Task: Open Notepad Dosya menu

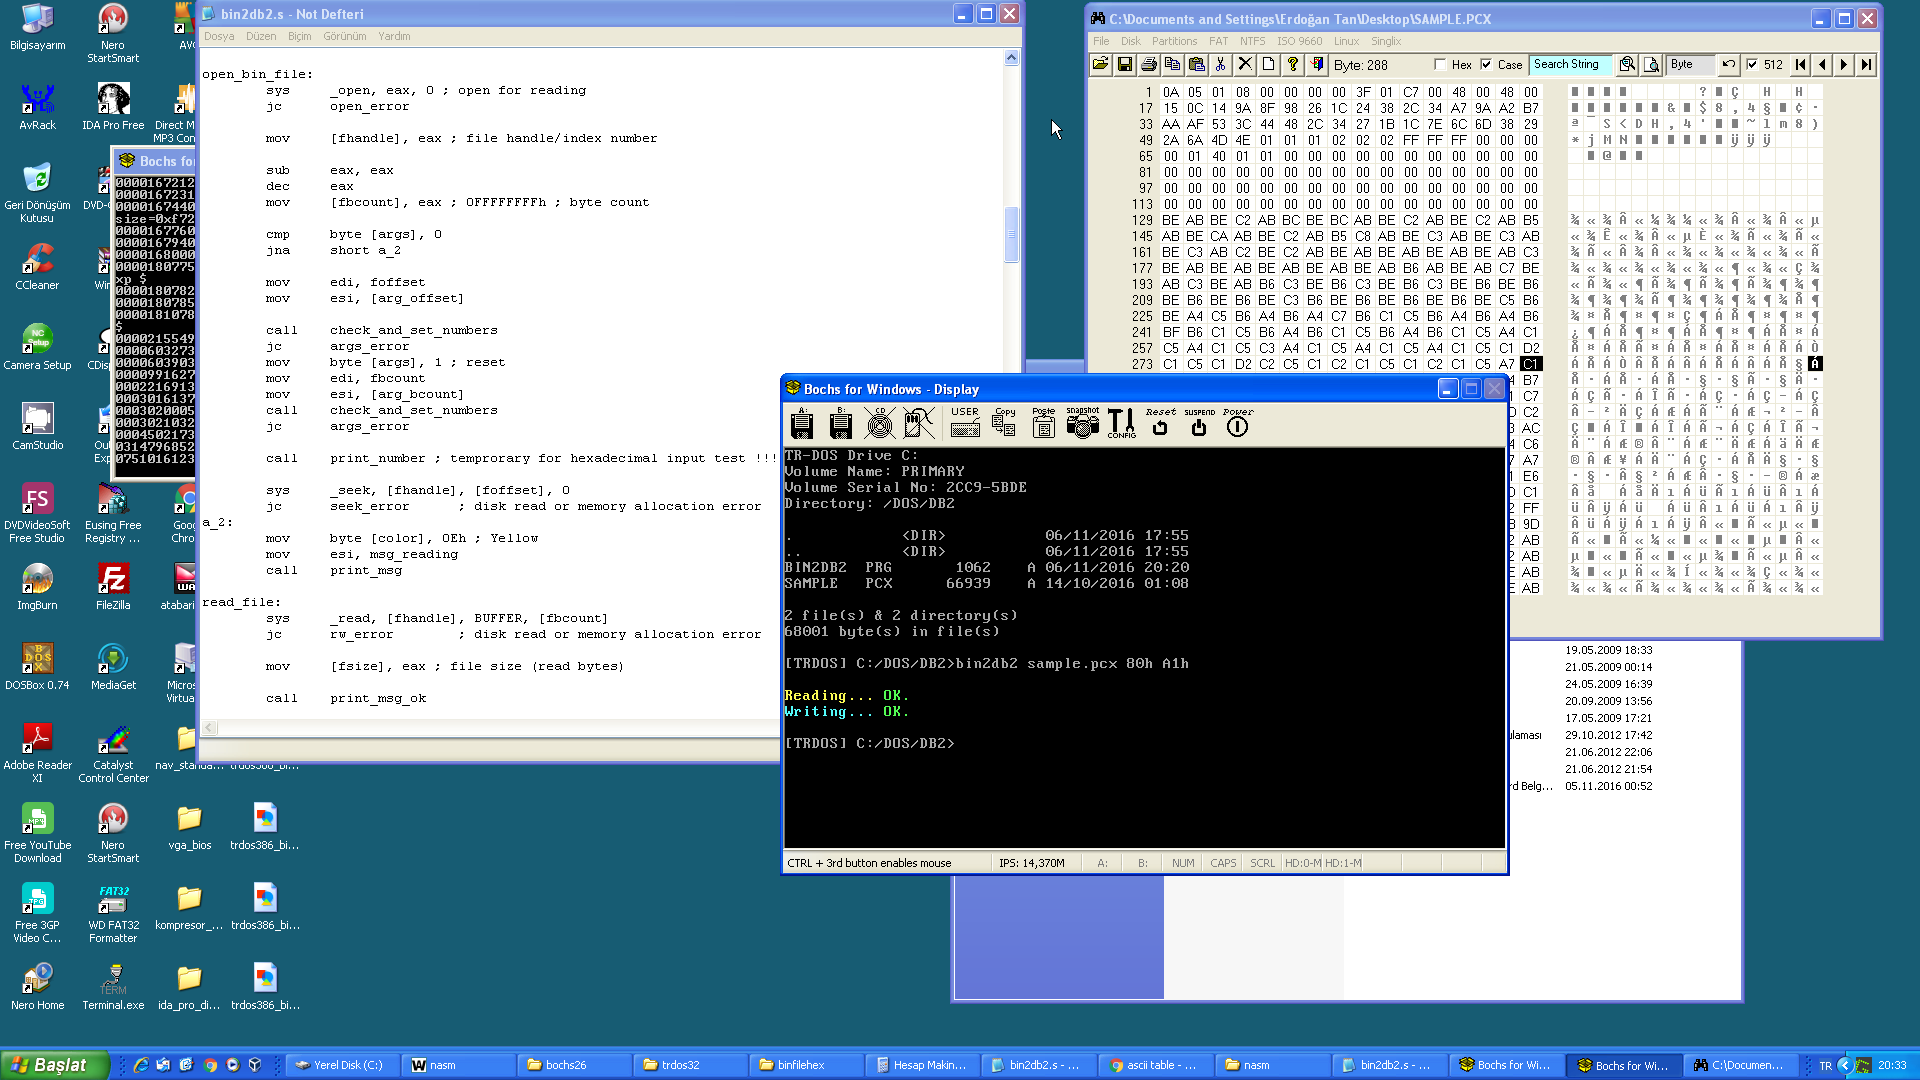Action: click(219, 36)
